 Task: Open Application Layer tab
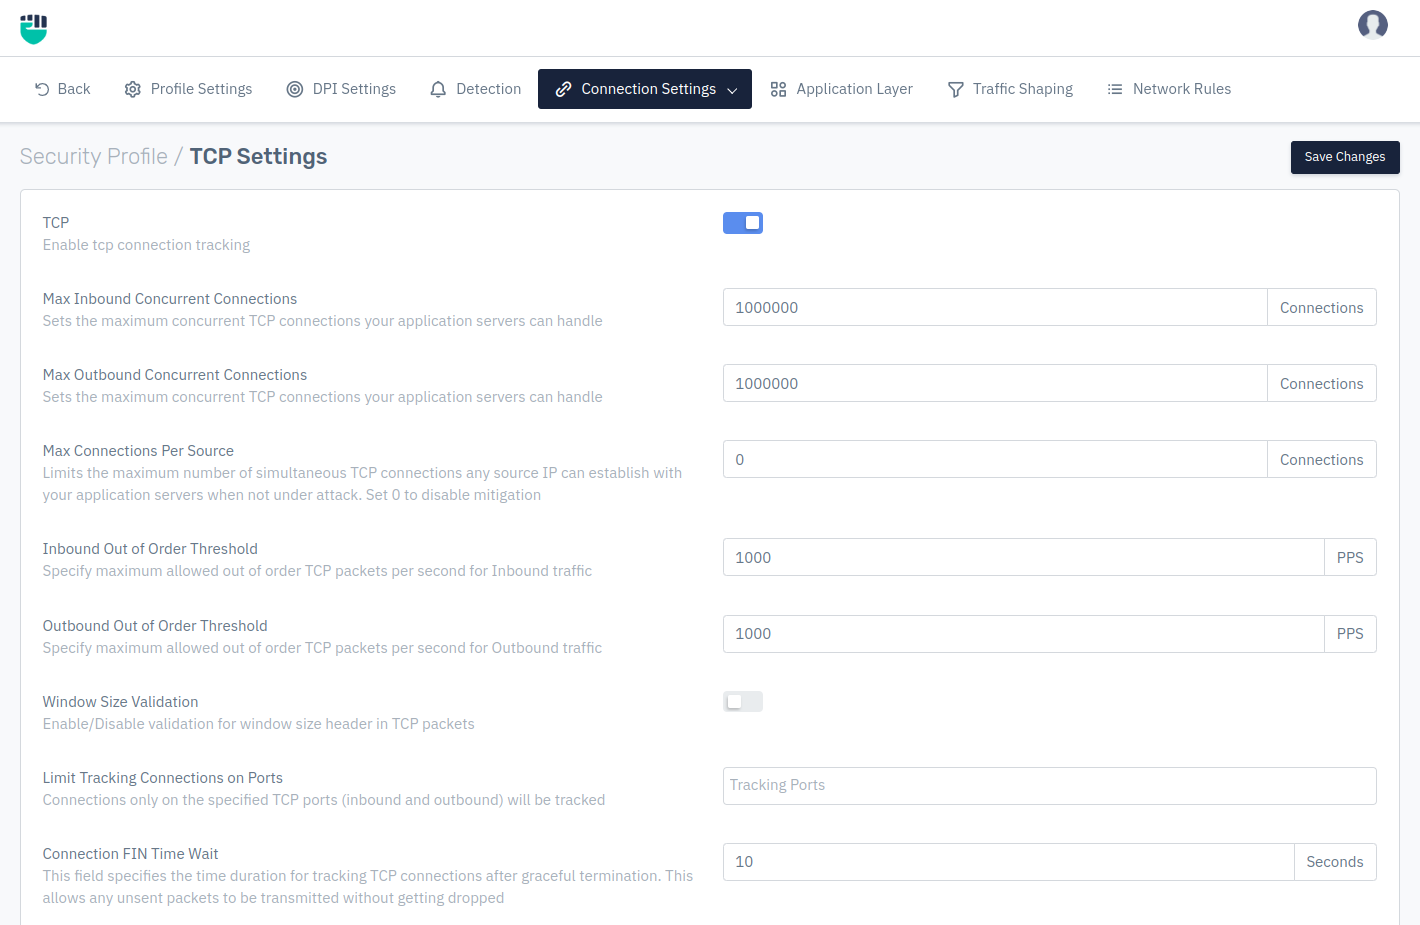[841, 89]
